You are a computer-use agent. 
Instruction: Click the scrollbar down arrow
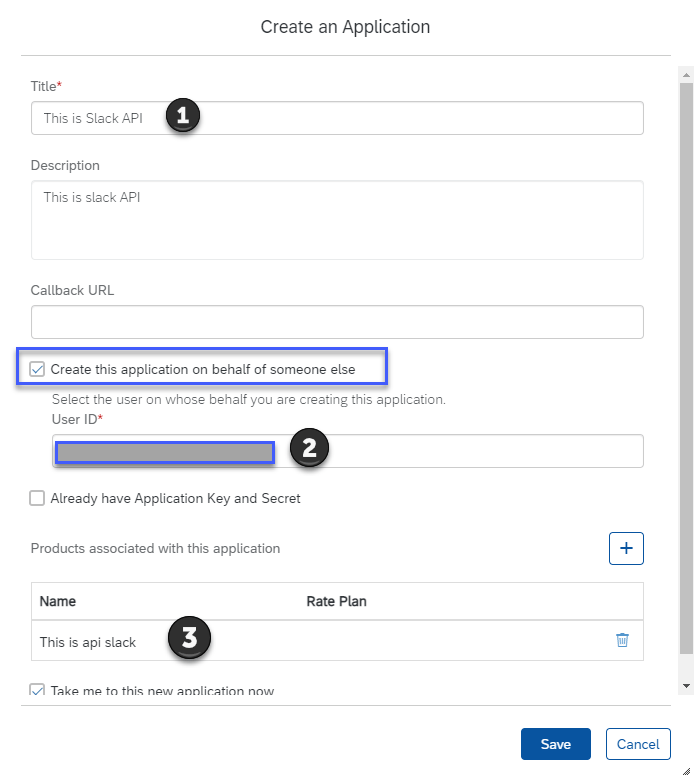click(x=686, y=686)
